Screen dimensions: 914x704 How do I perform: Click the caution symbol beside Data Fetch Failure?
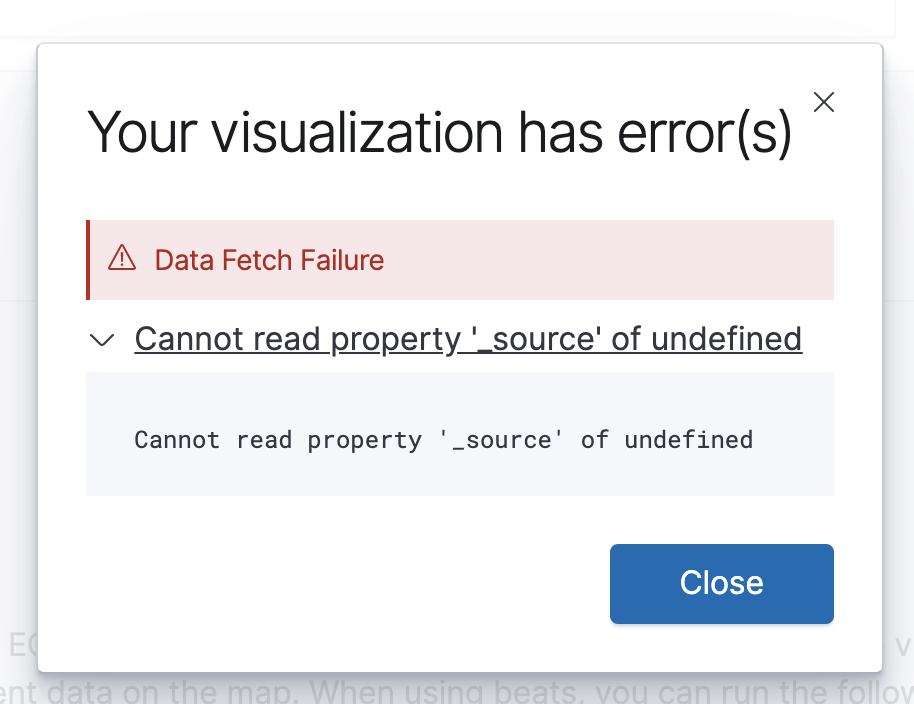click(x=121, y=259)
